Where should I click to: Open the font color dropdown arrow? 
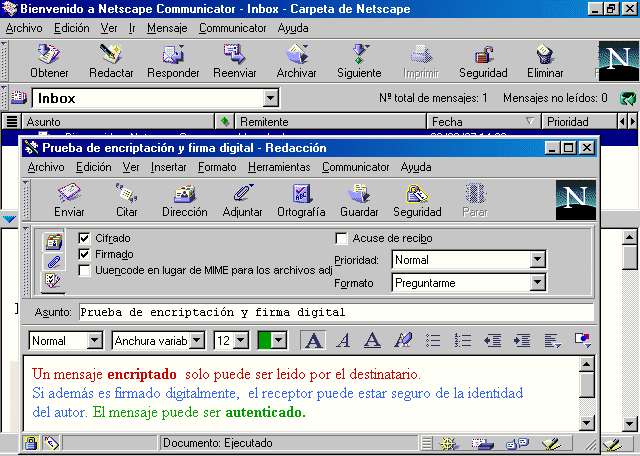(x=279, y=340)
